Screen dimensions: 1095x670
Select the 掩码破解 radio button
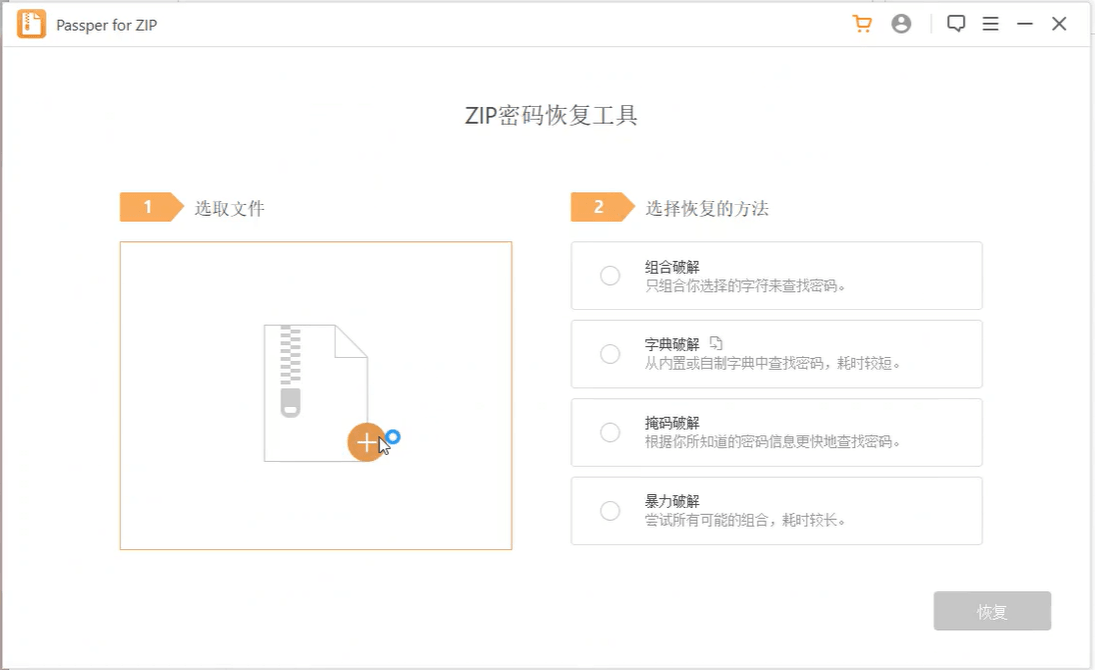point(610,432)
